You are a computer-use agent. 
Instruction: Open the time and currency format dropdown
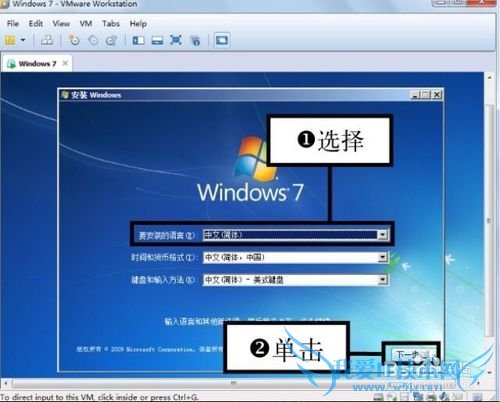point(383,257)
